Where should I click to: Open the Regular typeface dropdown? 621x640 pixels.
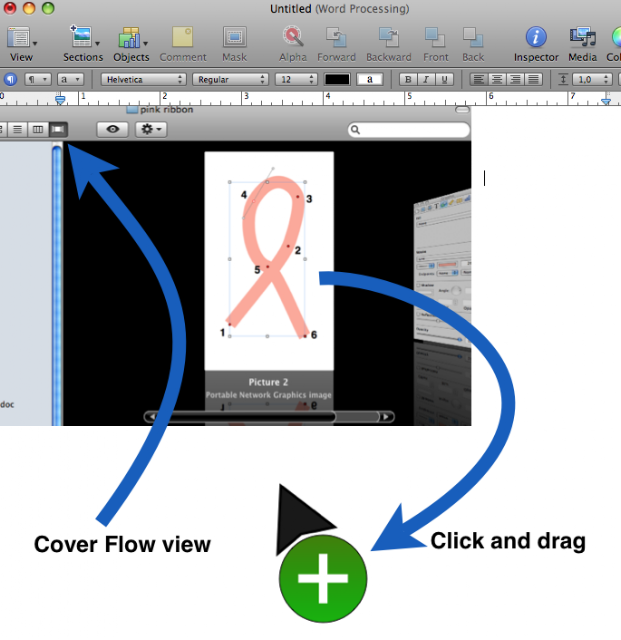pyautogui.click(x=230, y=79)
